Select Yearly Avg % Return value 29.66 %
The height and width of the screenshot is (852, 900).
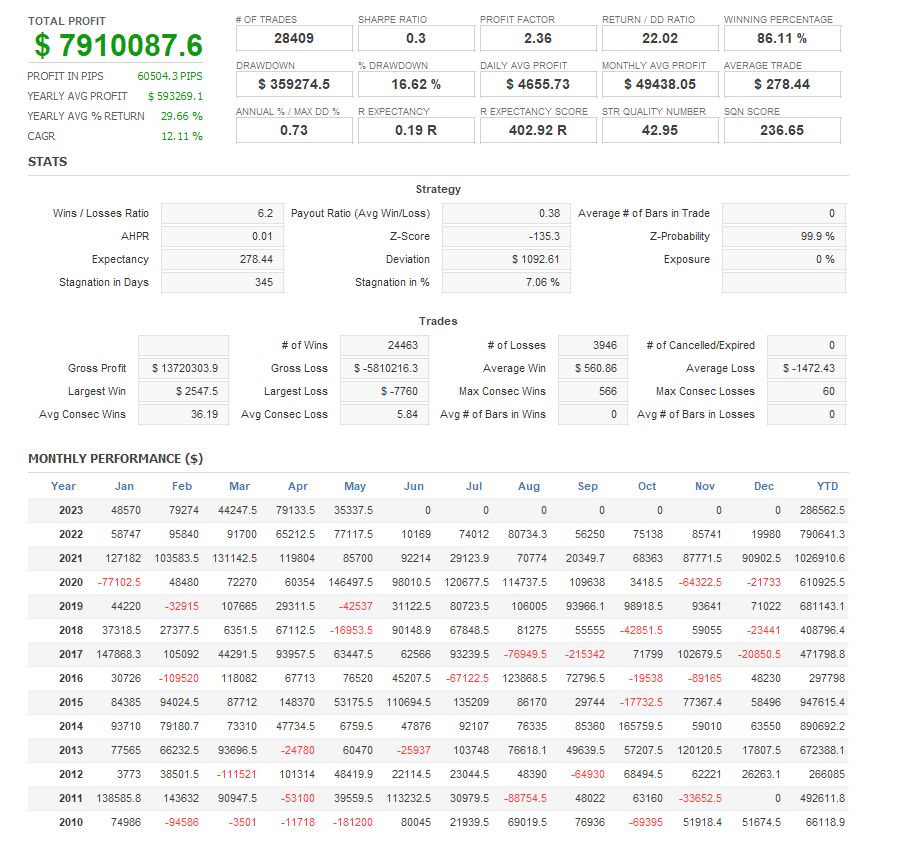tap(182, 116)
